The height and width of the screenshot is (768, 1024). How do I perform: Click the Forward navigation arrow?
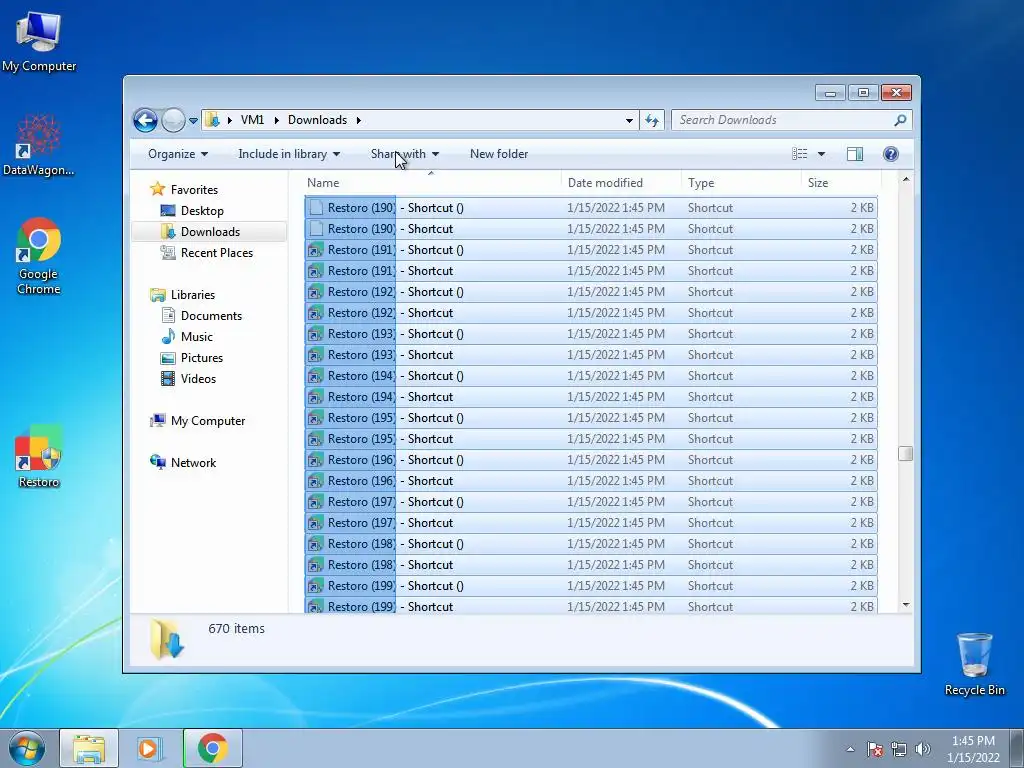[x=173, y=120]
